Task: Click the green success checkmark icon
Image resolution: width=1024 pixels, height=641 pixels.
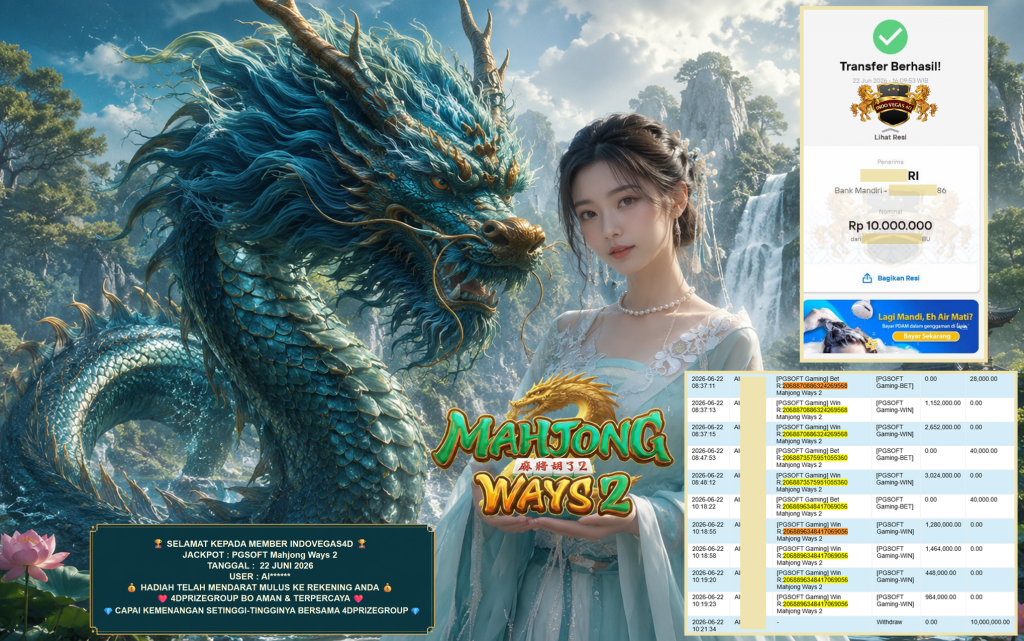Action: tap(890, 37)
